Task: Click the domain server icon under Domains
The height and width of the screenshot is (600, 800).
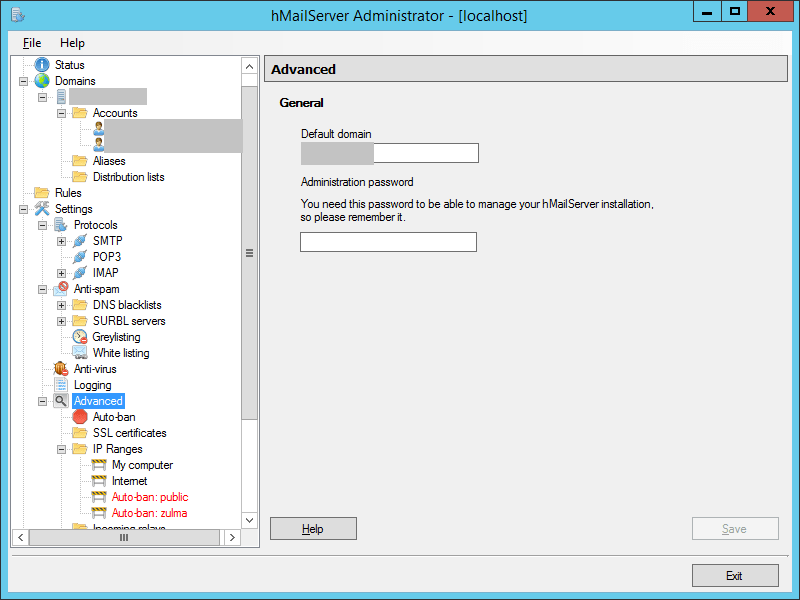Action: pyautogui.click(x=61, y=96)
